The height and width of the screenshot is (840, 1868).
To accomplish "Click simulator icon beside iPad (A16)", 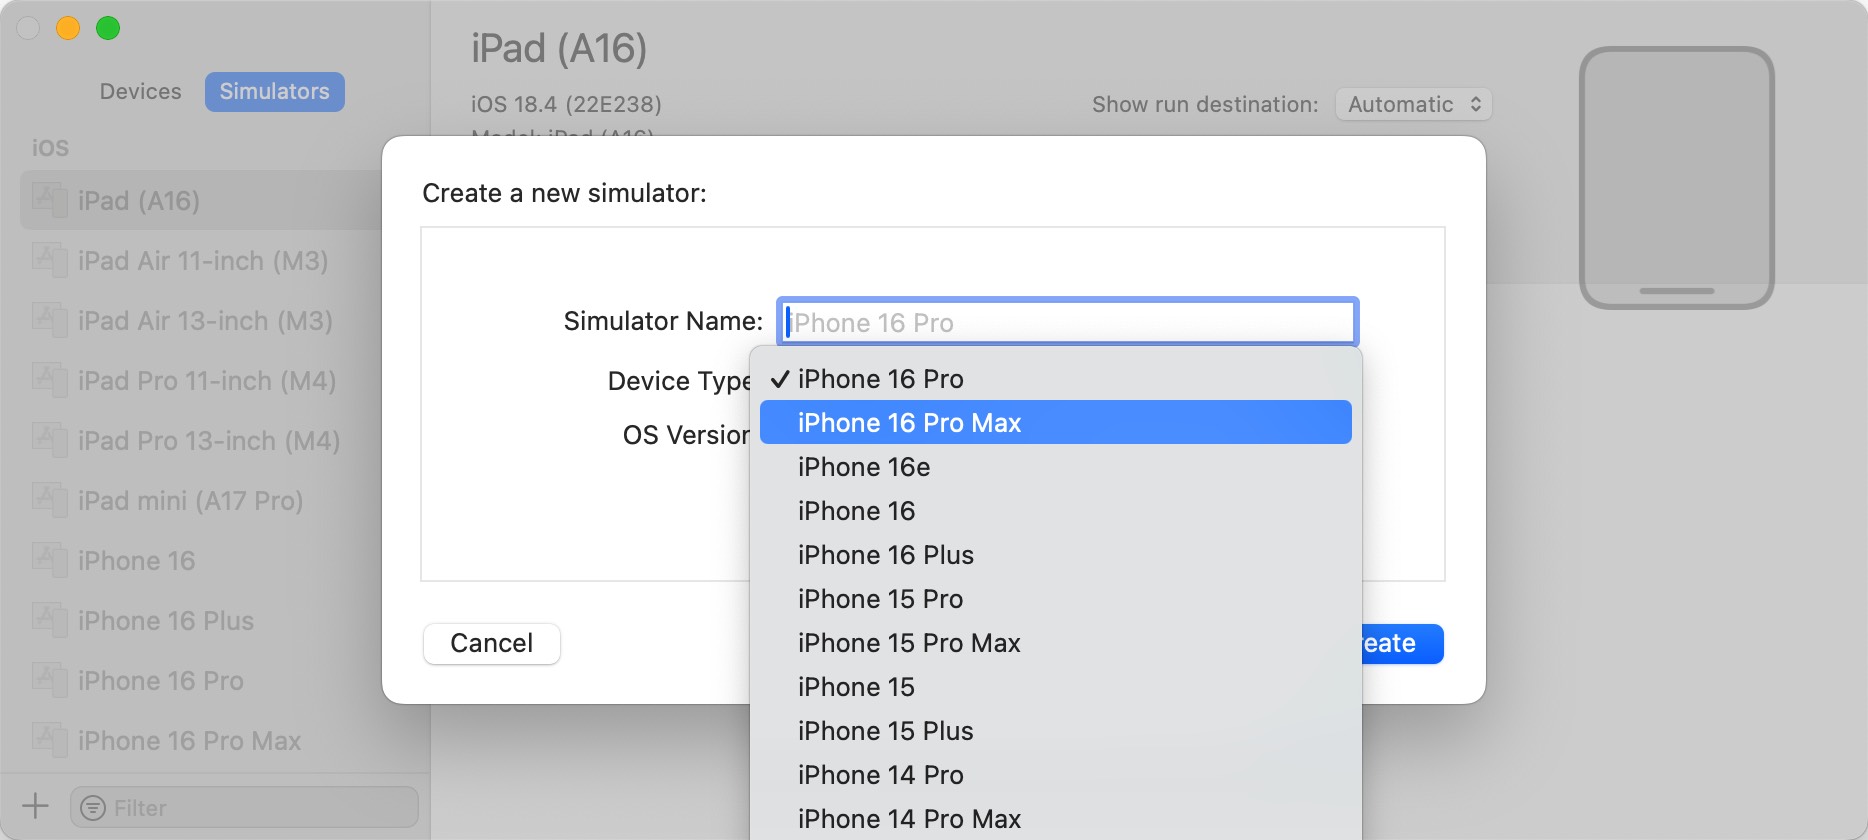I will [x=50, y=199].
